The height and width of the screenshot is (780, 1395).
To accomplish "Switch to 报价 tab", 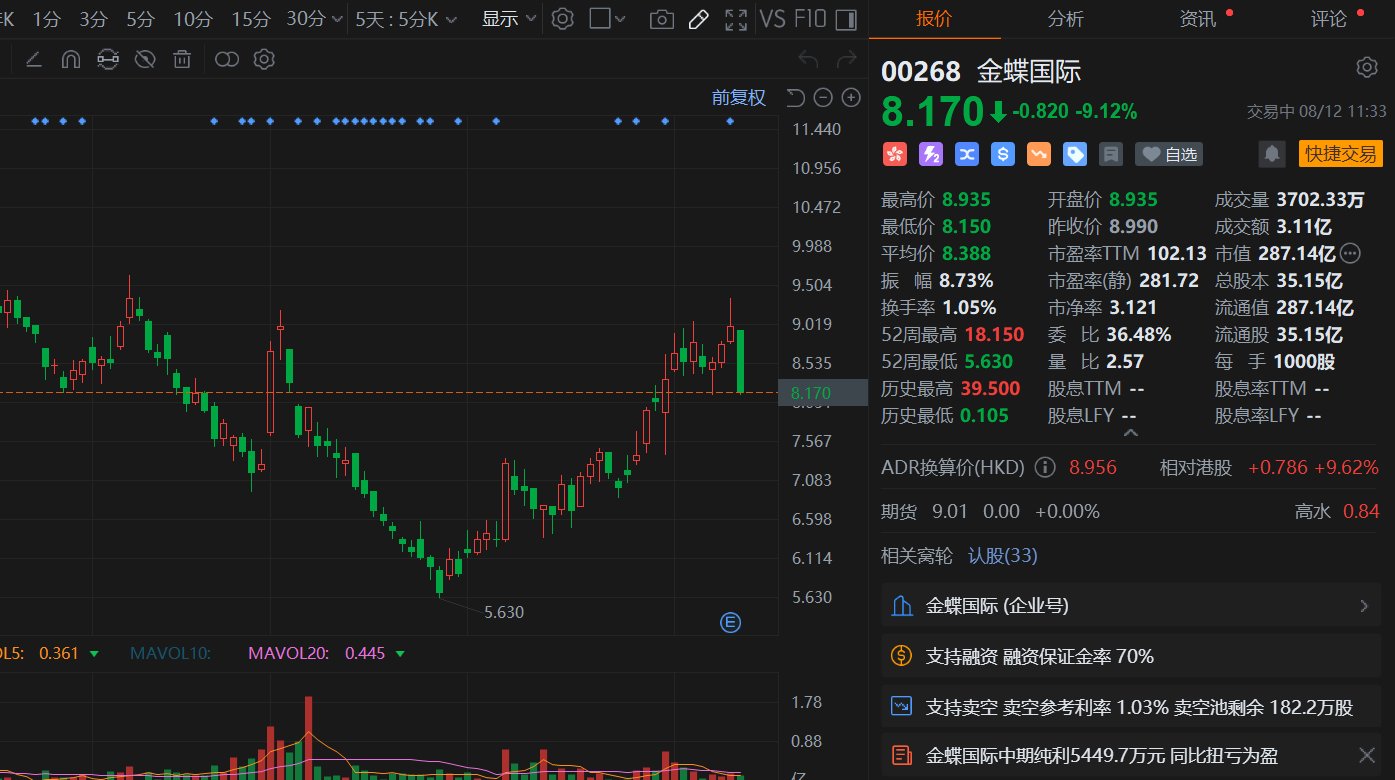I will point(934,19).
